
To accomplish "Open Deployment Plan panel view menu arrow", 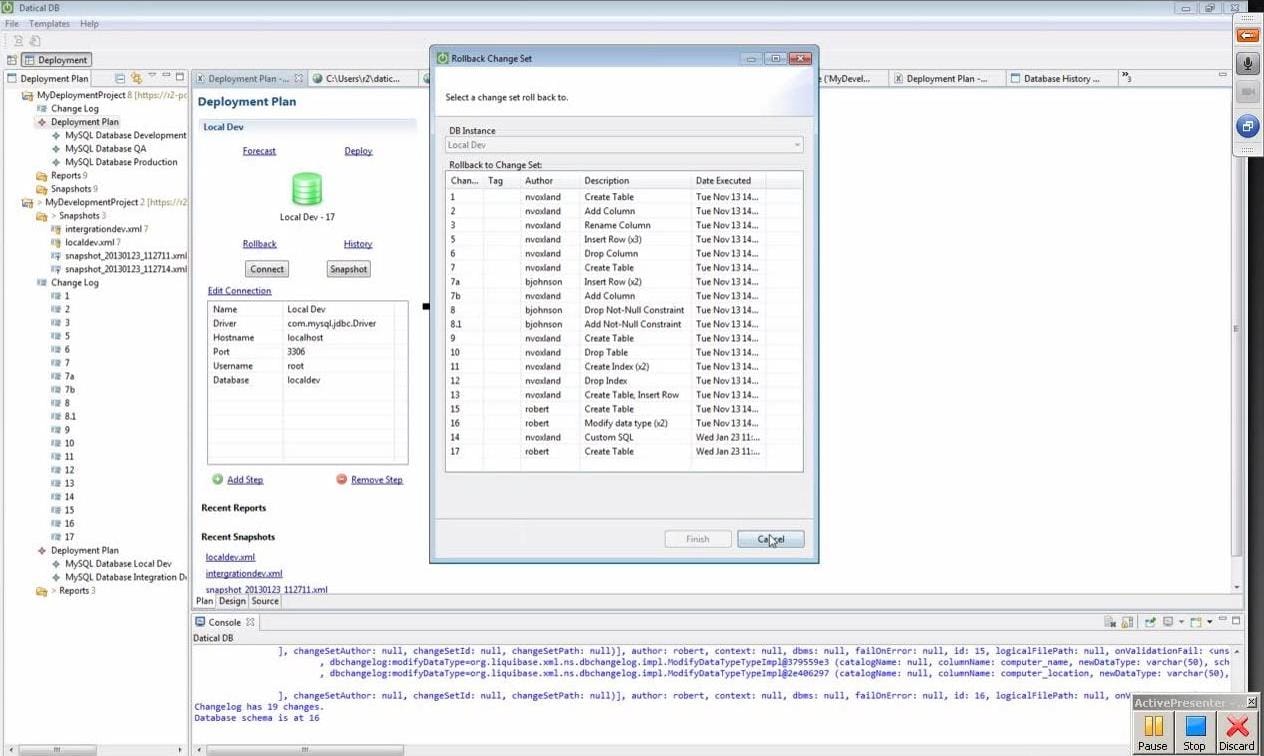I will coord(152,77).
